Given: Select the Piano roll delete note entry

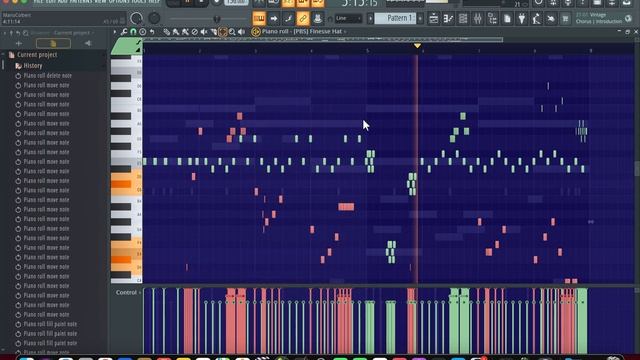Looking at the screenshot, I should (x=47, y=76).
